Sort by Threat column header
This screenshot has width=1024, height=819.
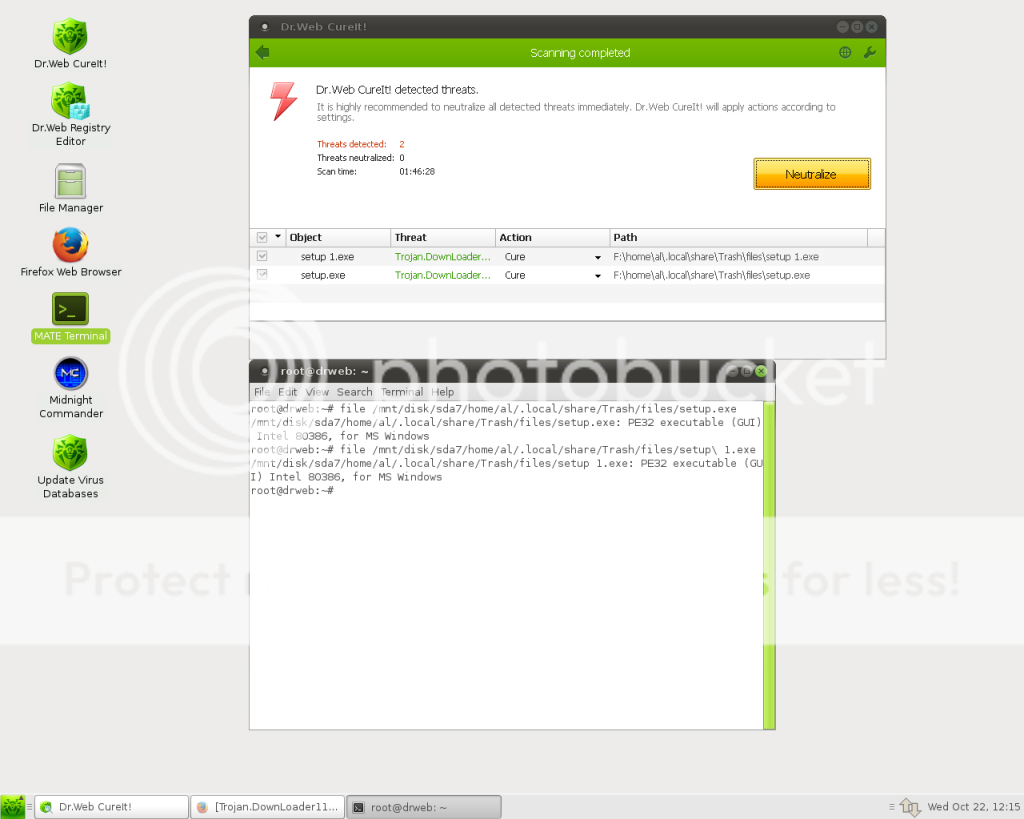[x=443, y=237]
